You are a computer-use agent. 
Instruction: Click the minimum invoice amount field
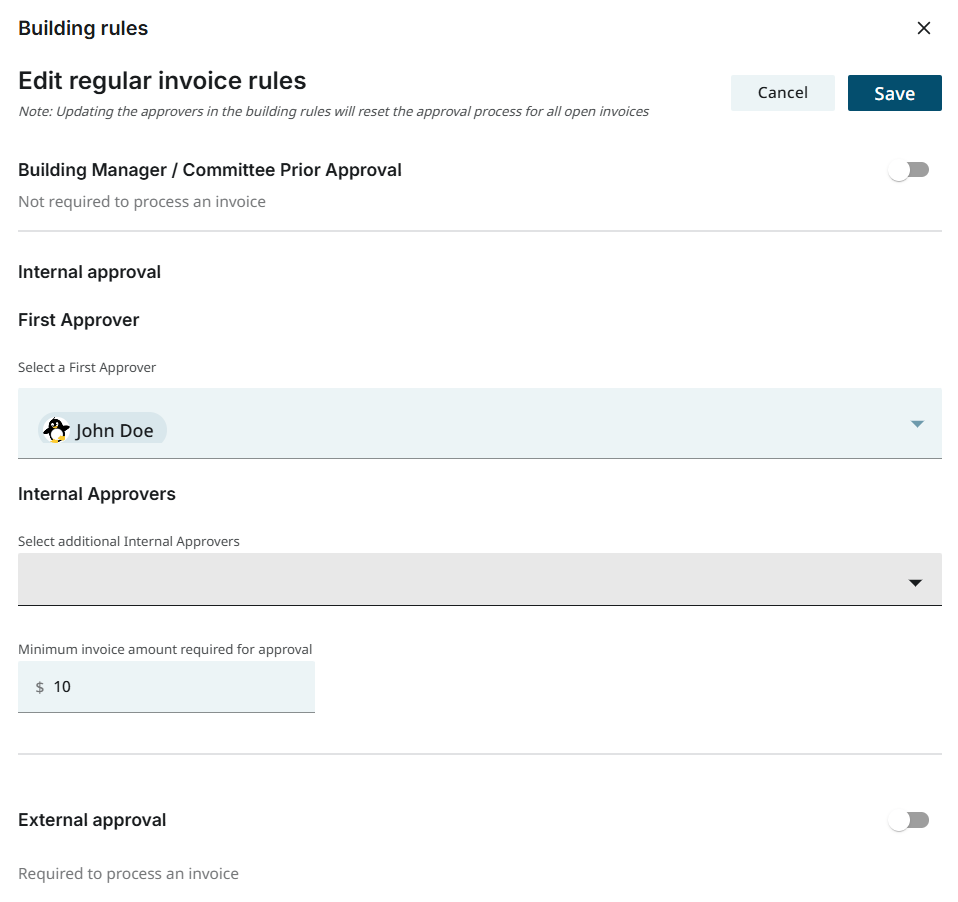coord(180,687)
